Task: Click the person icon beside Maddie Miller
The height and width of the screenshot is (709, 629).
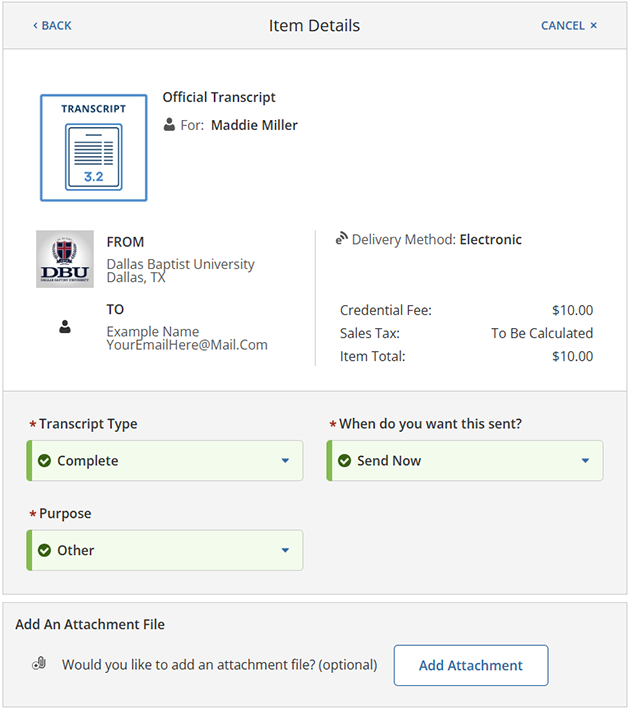Action: [x=169, y=126]
